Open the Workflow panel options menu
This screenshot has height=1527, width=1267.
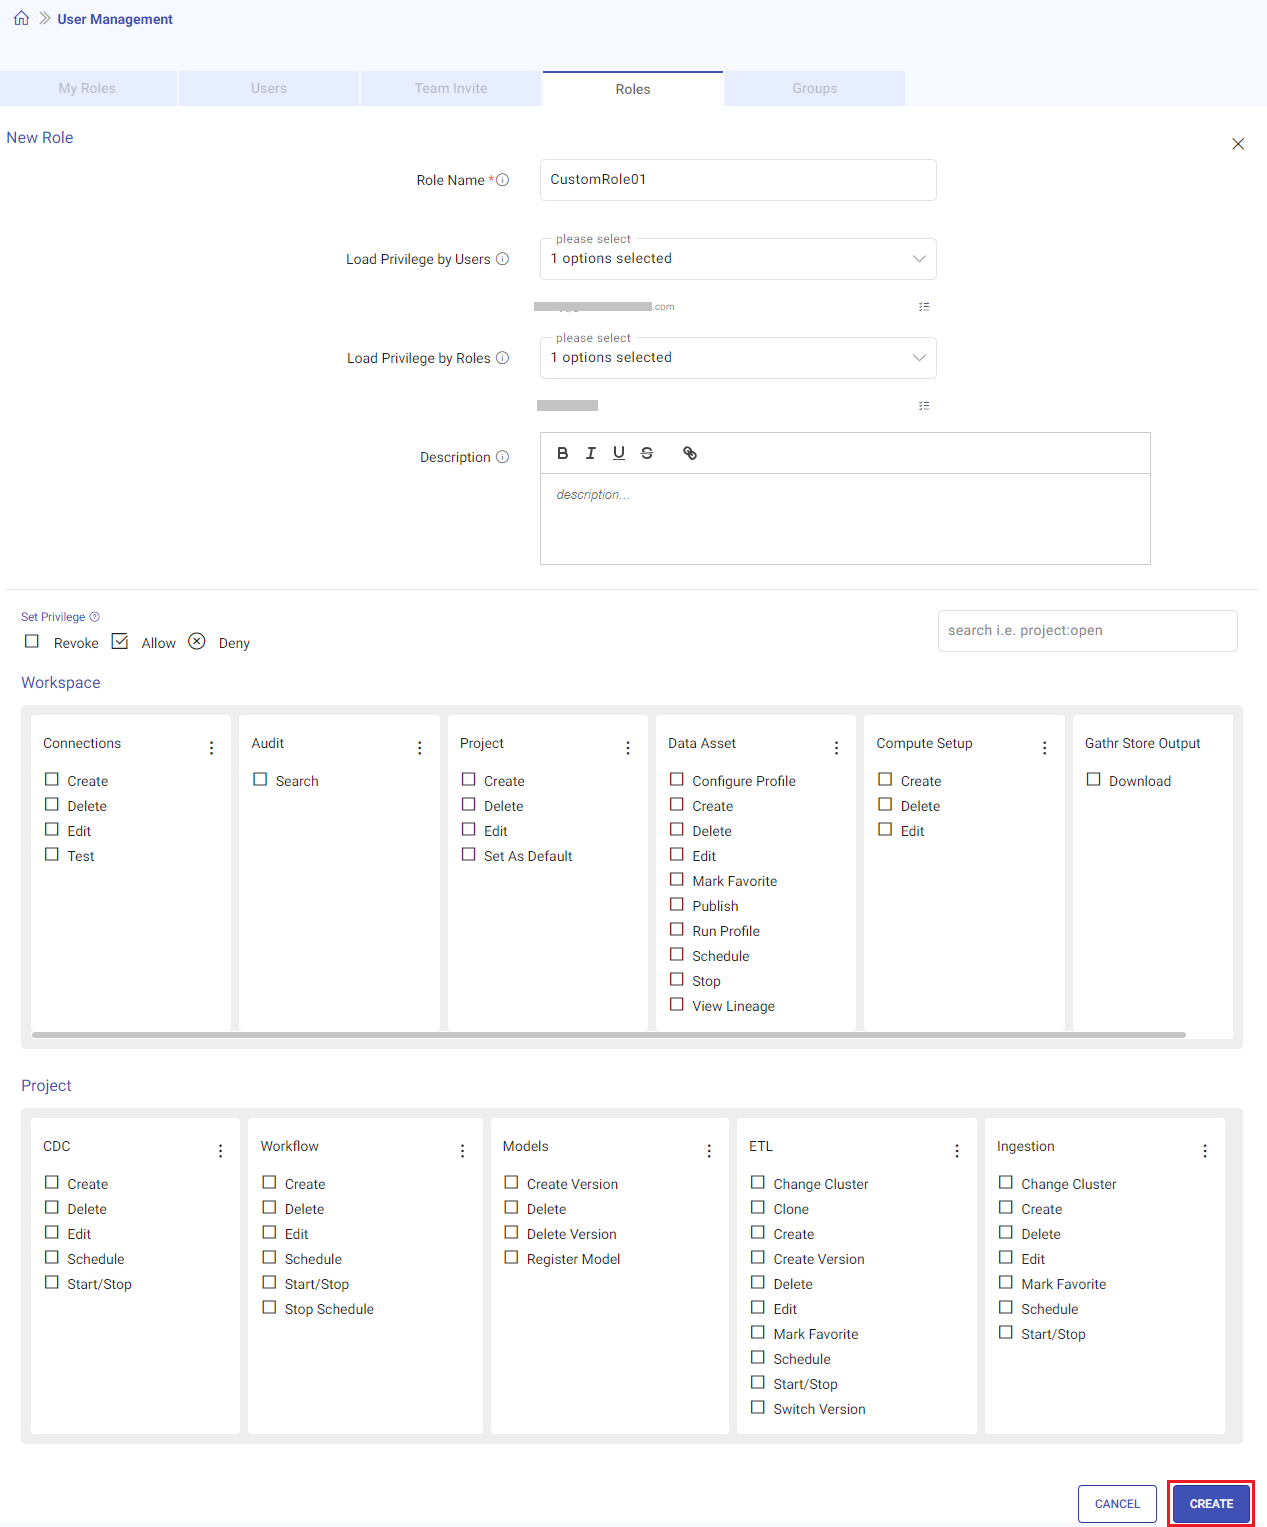pyautogui.click(x=461, y=1150)
